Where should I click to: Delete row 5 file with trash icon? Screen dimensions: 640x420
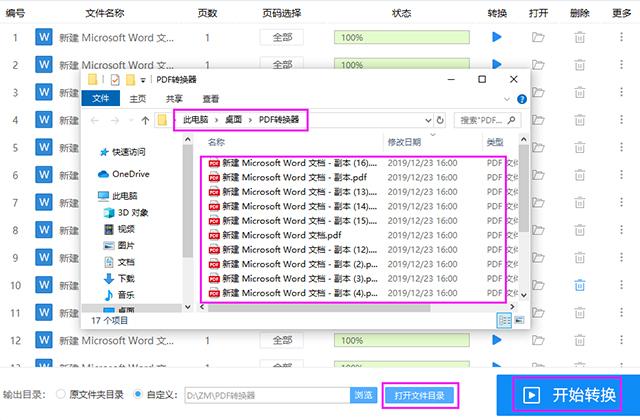click(580, 147)
